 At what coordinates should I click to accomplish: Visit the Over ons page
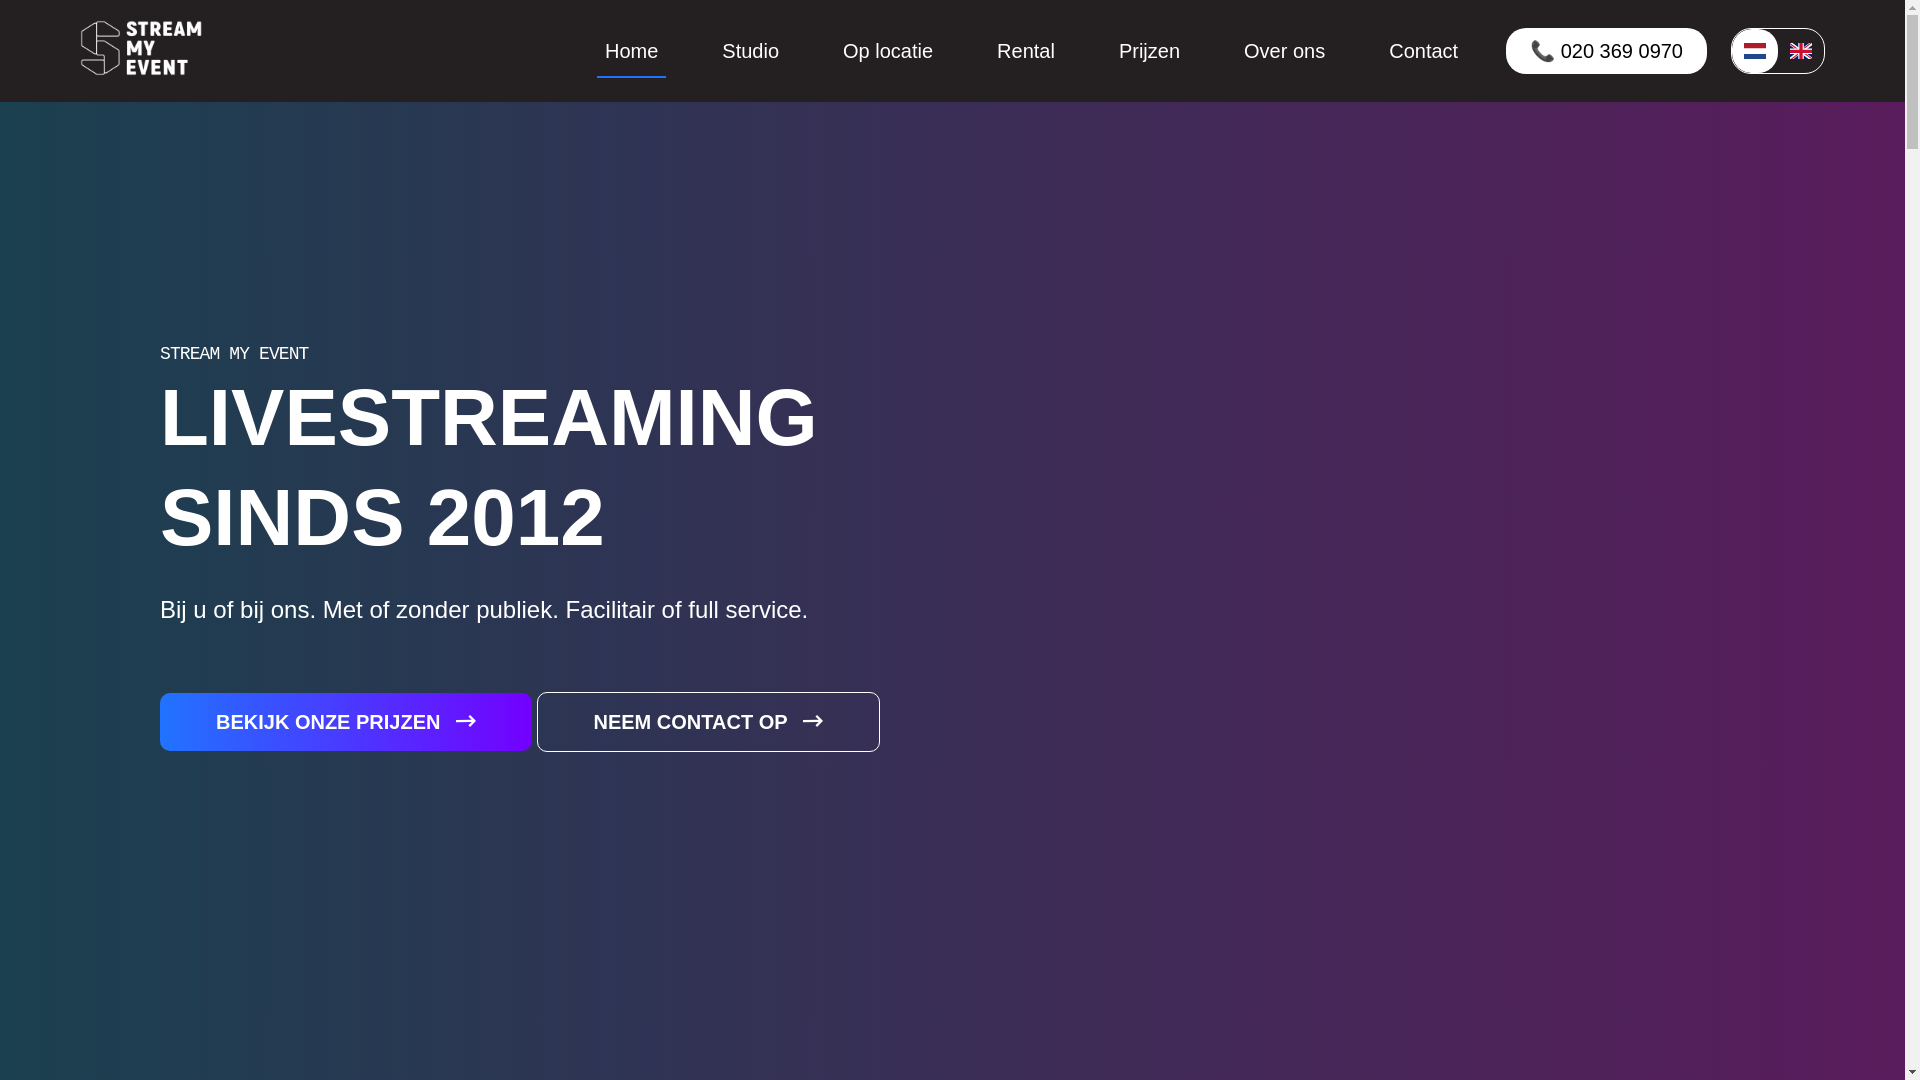click(x=1284, y=51)
